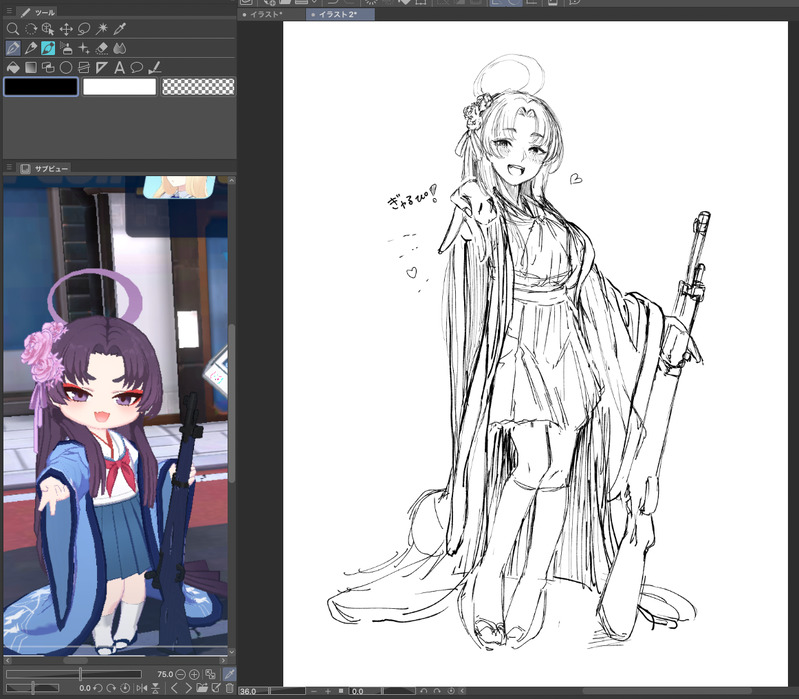Fit Sub View image to window
This screenshot has height=699, width=799.
click(x=210, y=674)
